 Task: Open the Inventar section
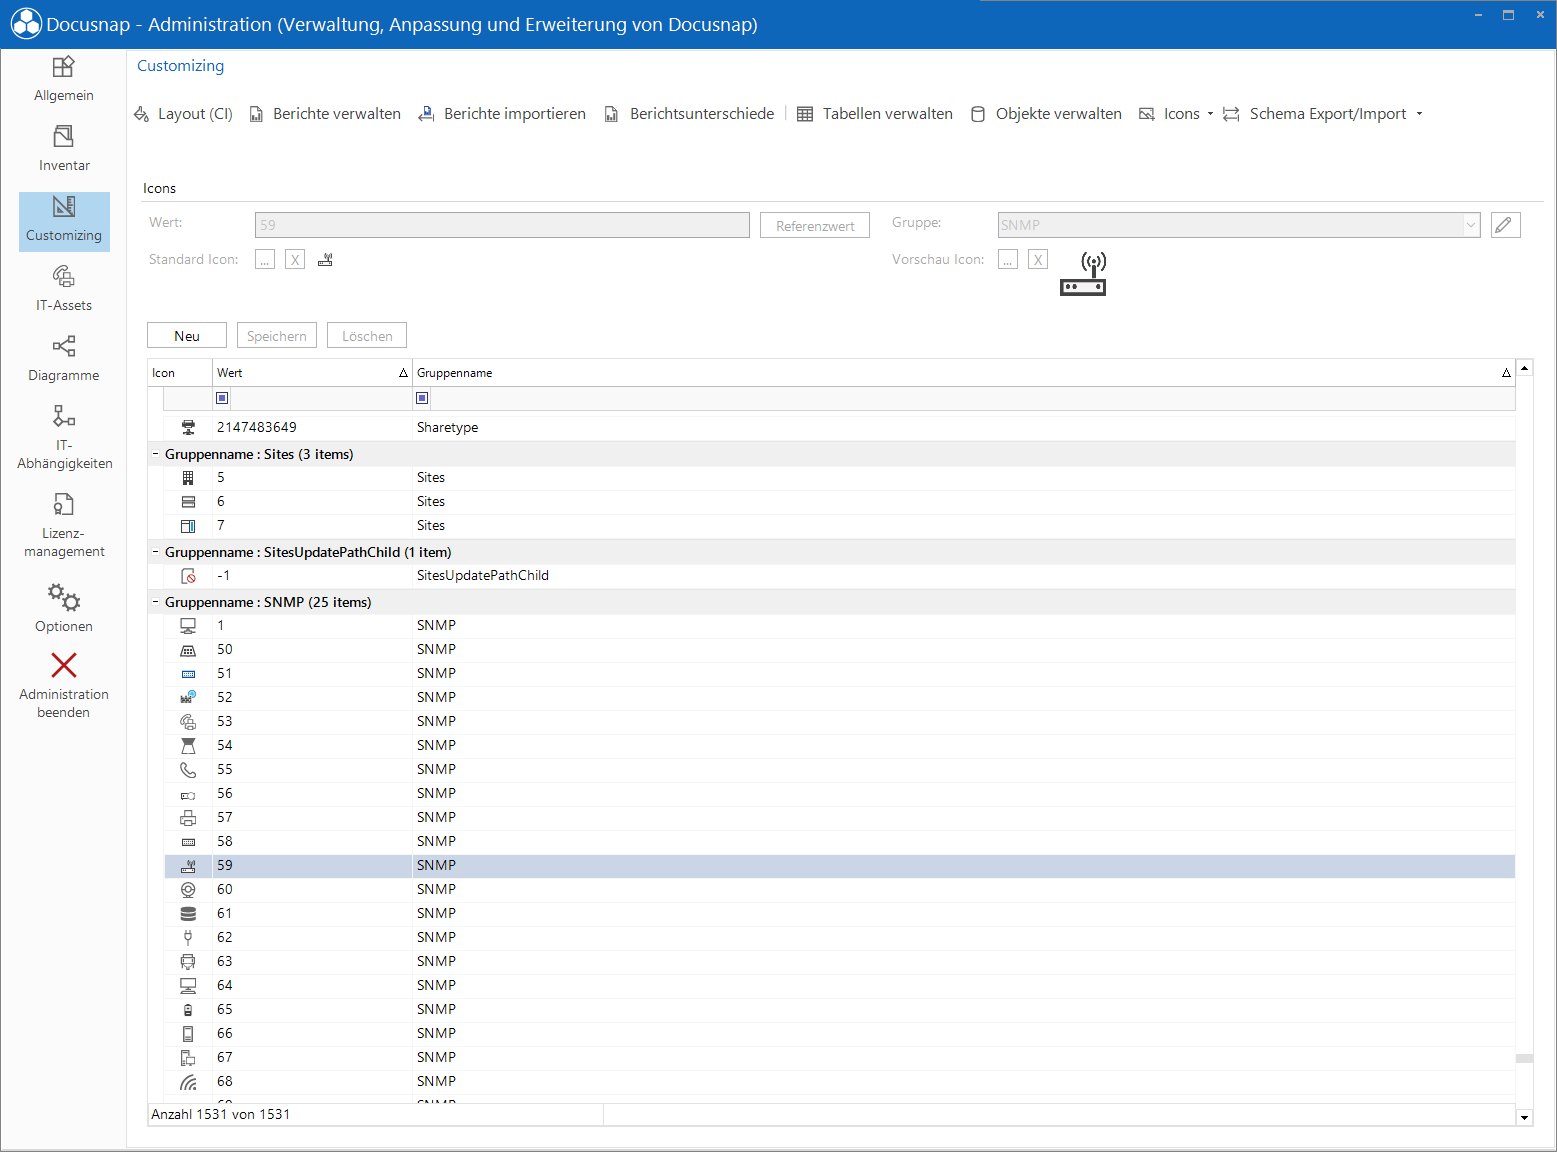click(64, 150)
